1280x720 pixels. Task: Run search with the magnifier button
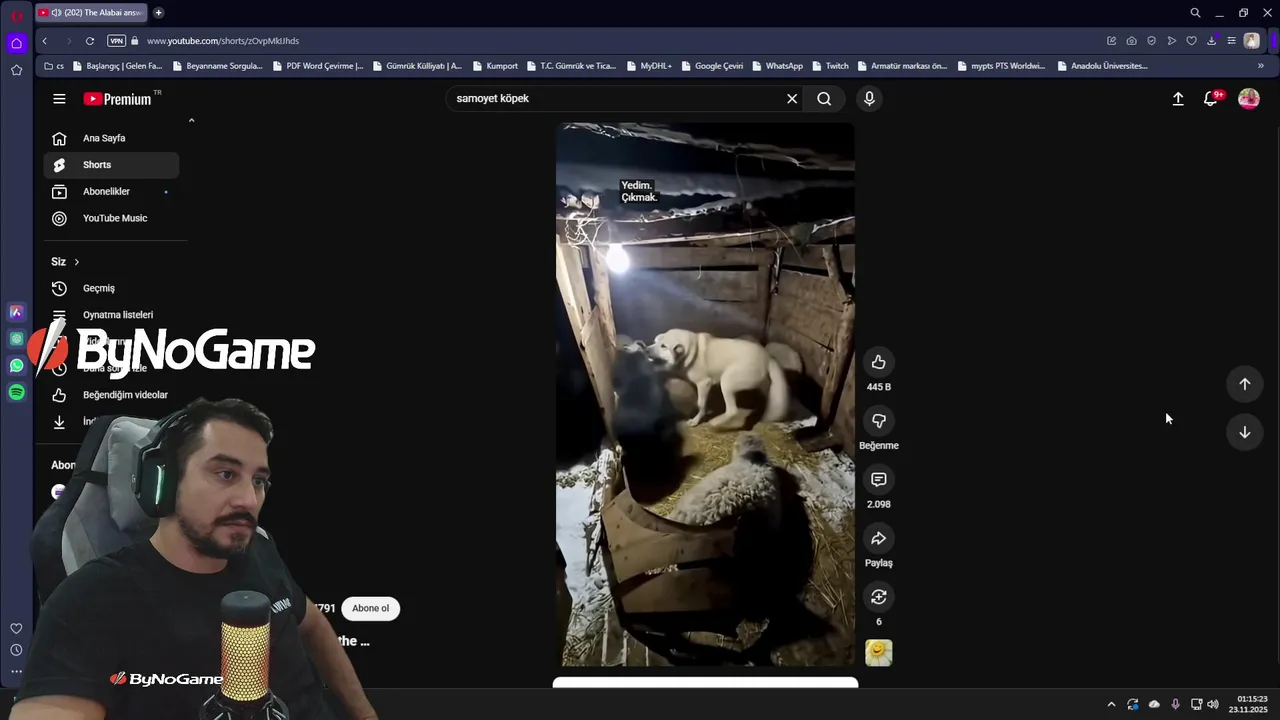coord(824,98)
